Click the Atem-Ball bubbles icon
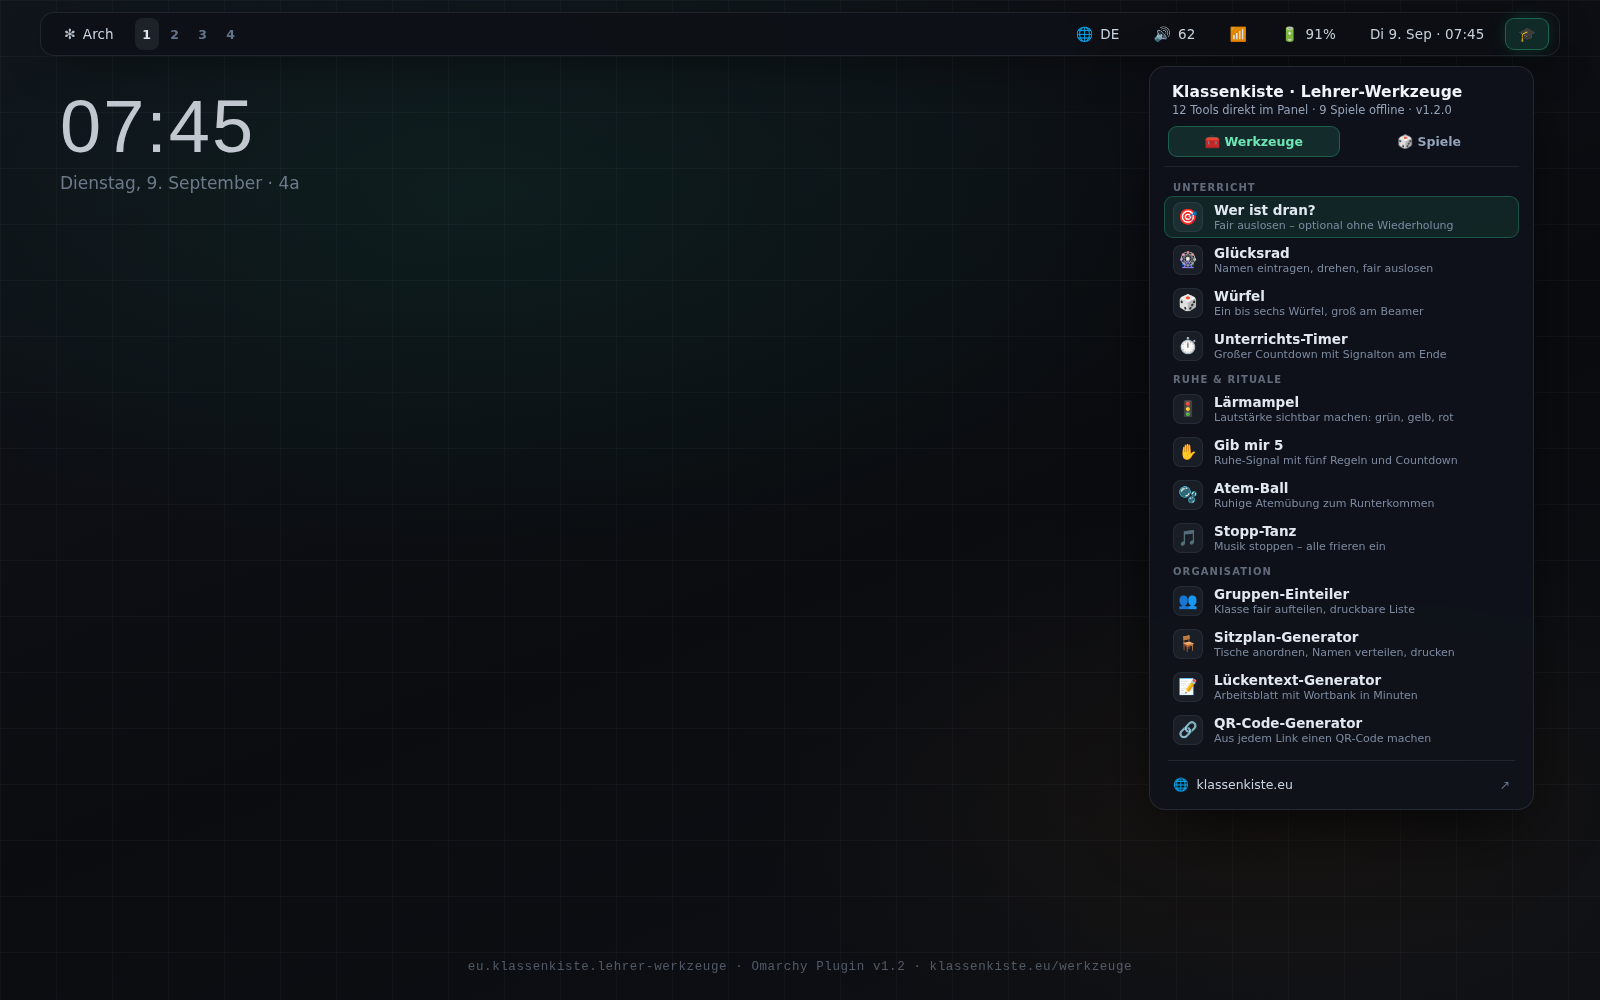1600x1000 pixels. point(1188,495)
